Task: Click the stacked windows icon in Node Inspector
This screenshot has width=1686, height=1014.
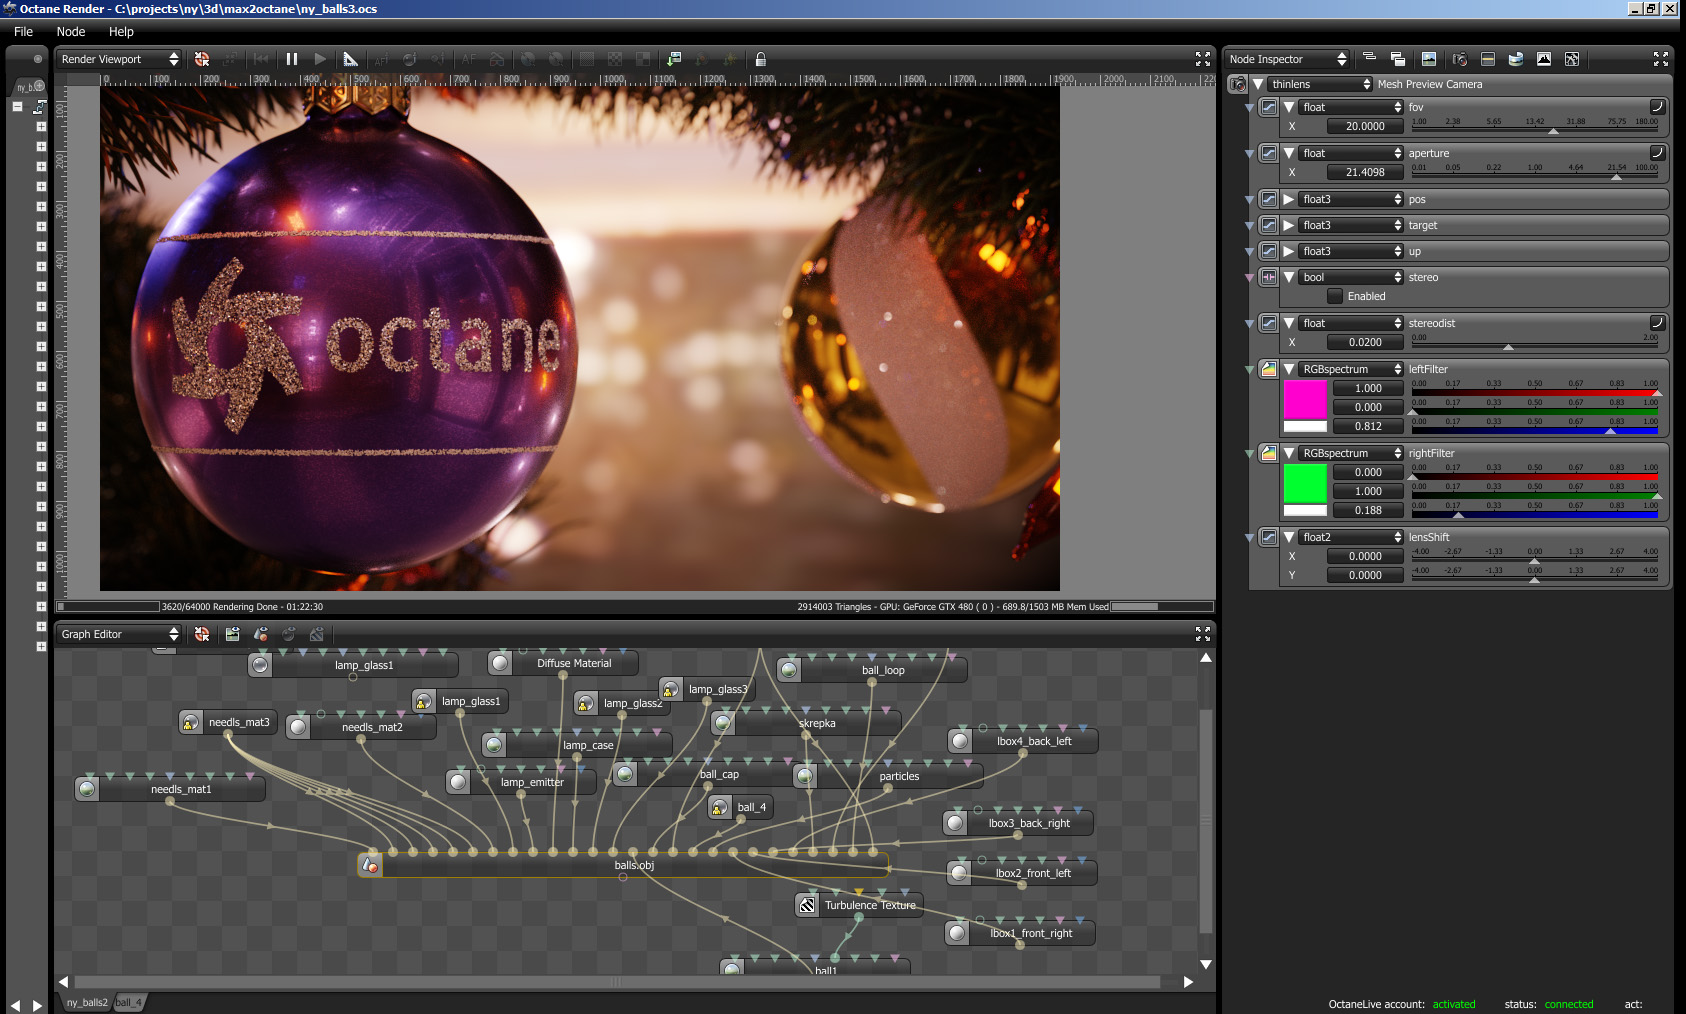Action: (x=1398, y=59)
